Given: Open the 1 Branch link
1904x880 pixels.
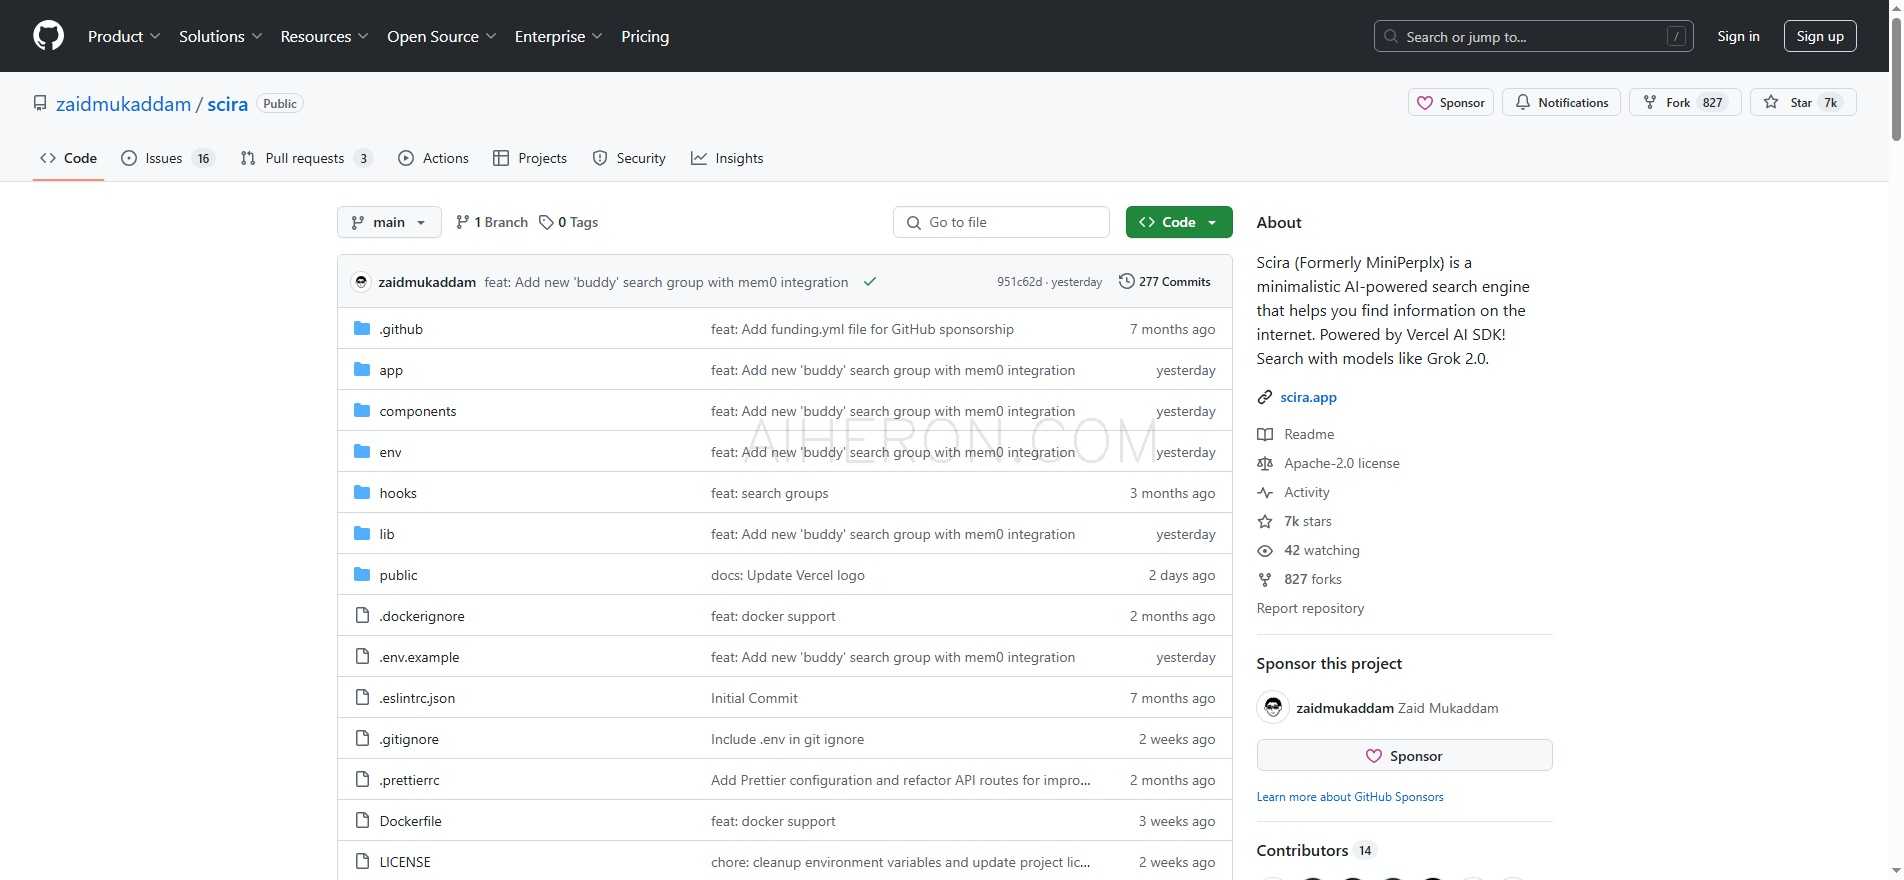Looking at the screenshot, I should tap(491, 222).
